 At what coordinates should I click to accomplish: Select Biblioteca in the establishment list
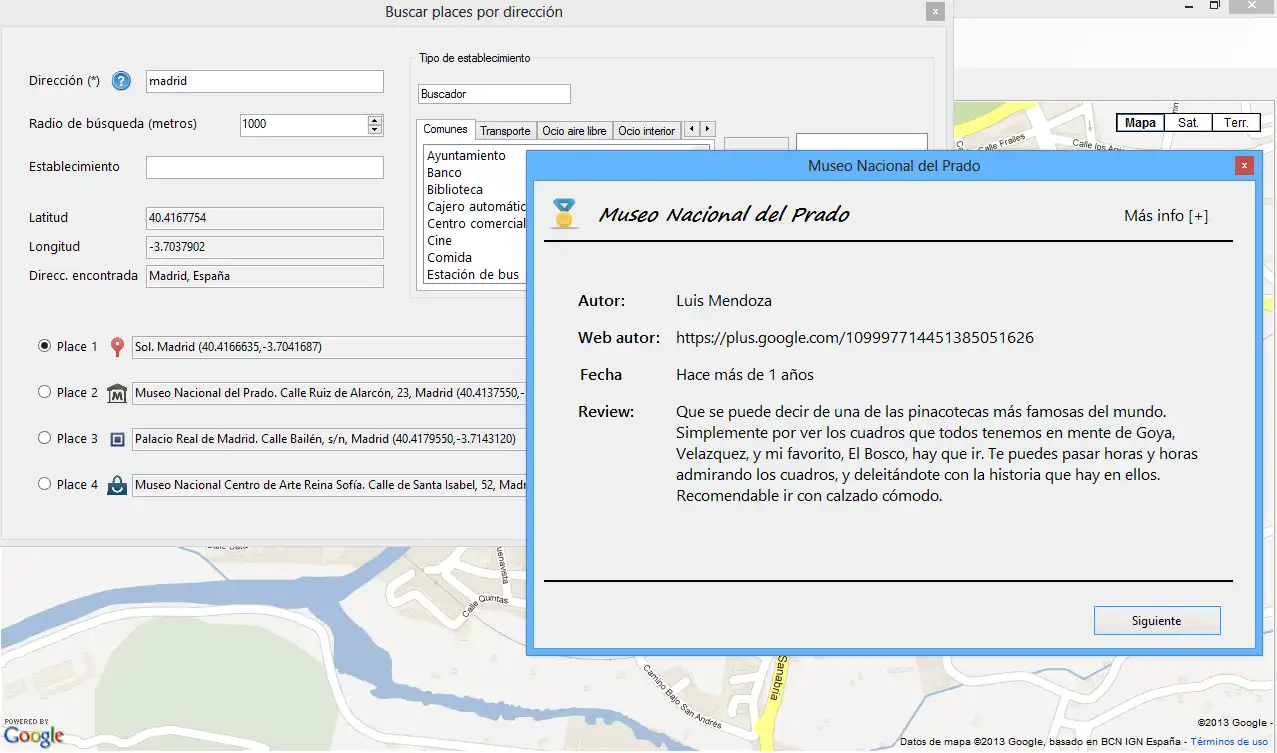pos(455,190)
